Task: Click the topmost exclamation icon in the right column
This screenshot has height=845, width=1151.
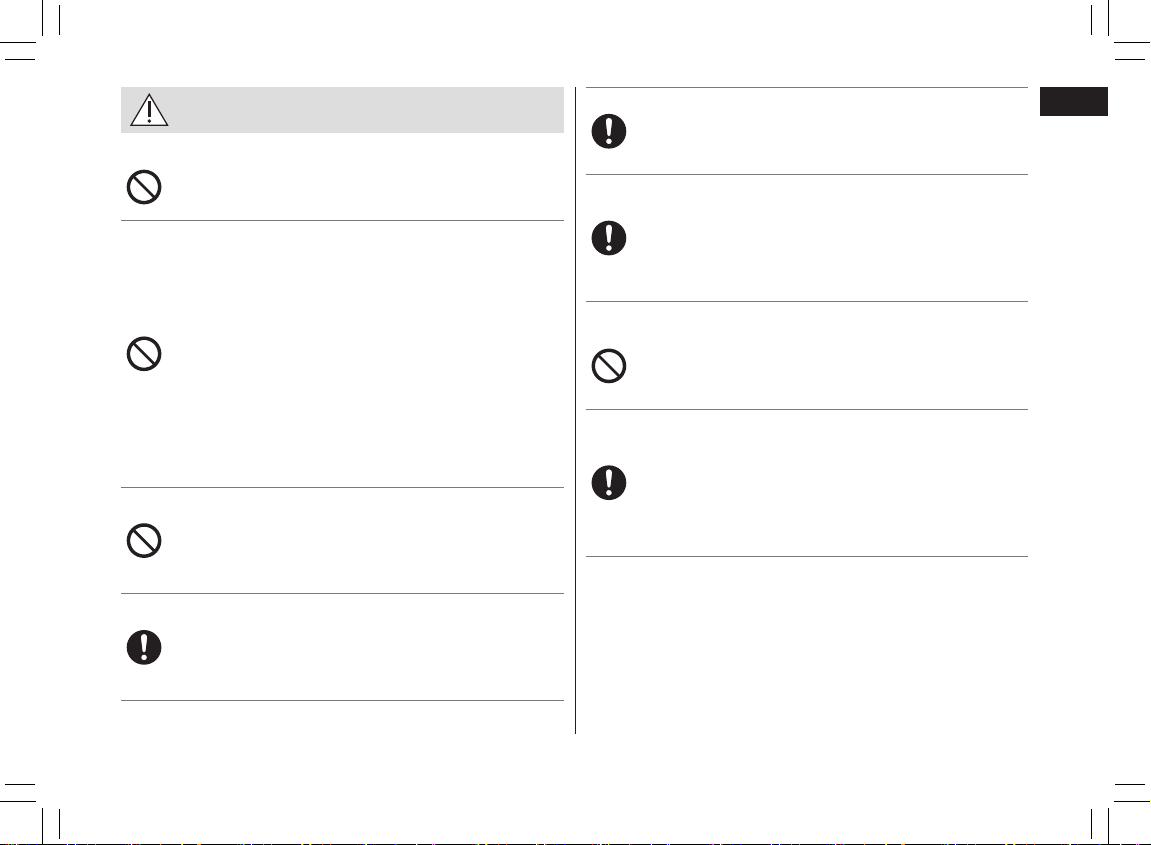Action: (609, 131)
